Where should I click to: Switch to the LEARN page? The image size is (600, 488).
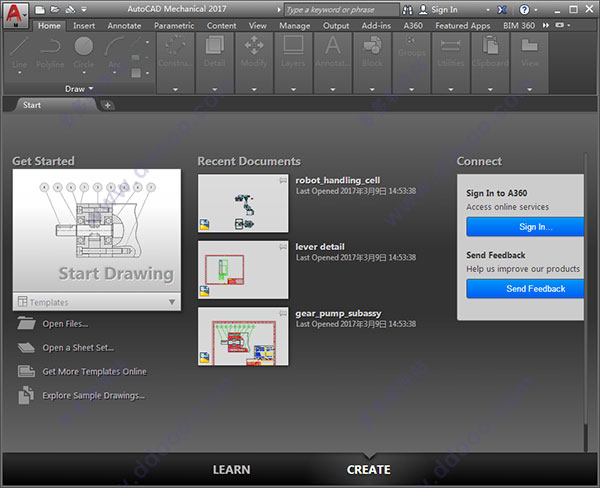(x=232, y=470)
